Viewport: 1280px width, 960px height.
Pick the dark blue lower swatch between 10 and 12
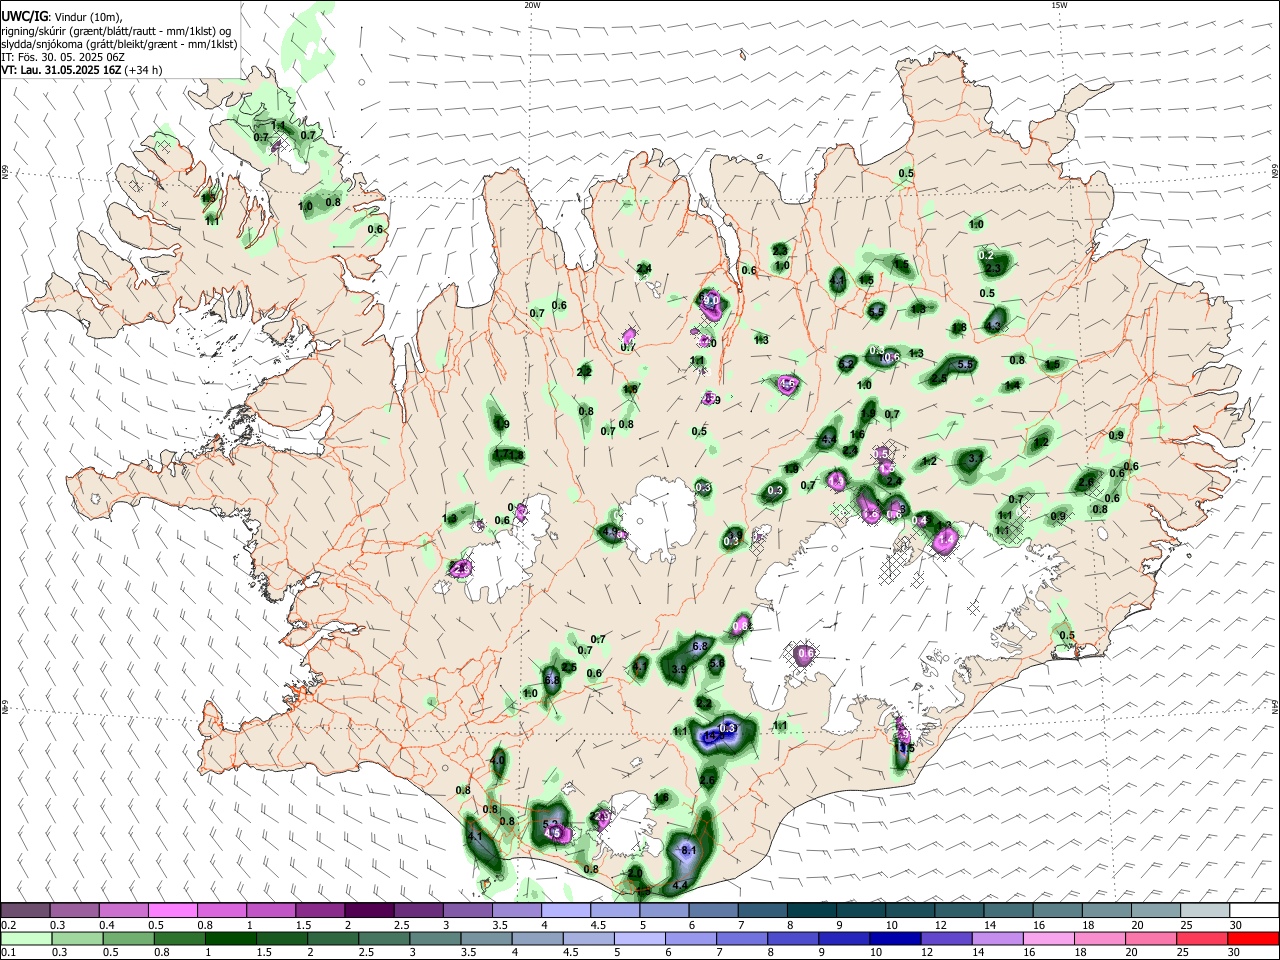[x=895, y=939]
